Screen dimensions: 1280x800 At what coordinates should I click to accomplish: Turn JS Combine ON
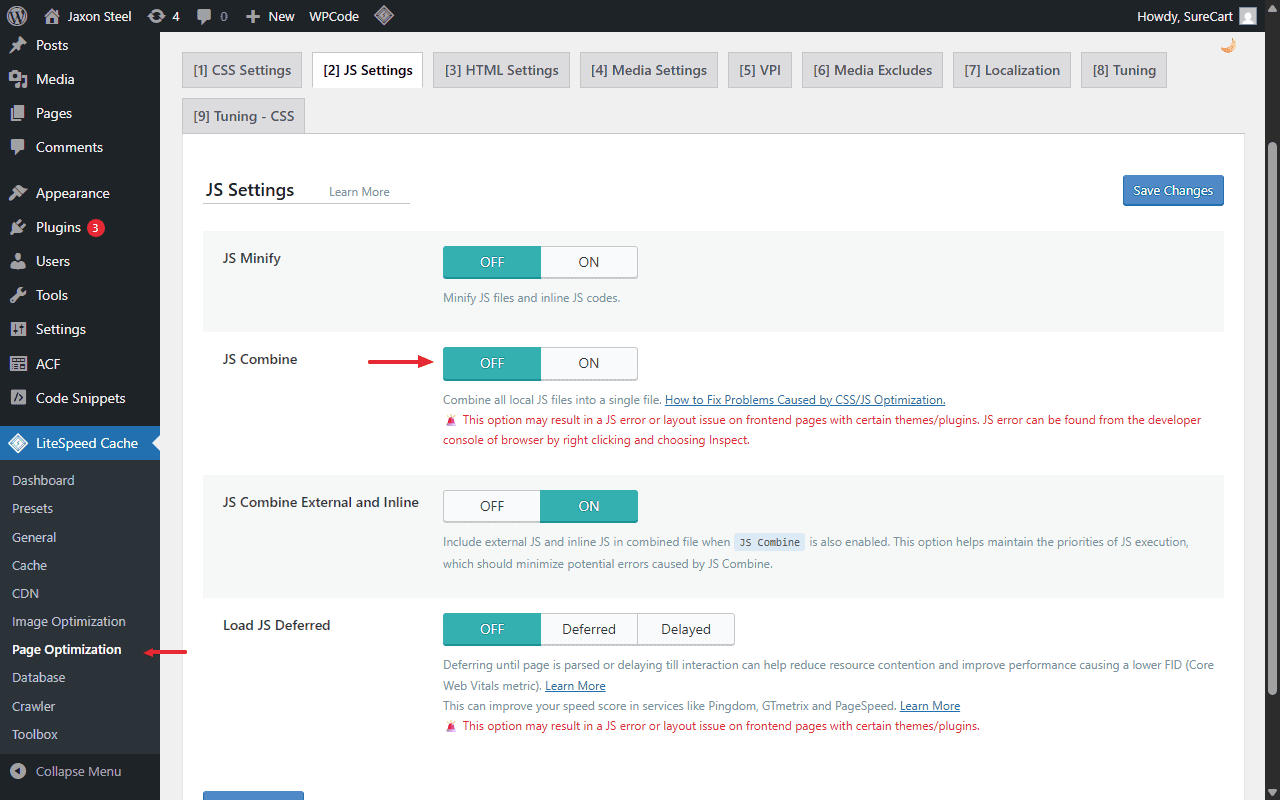(589, 363)
